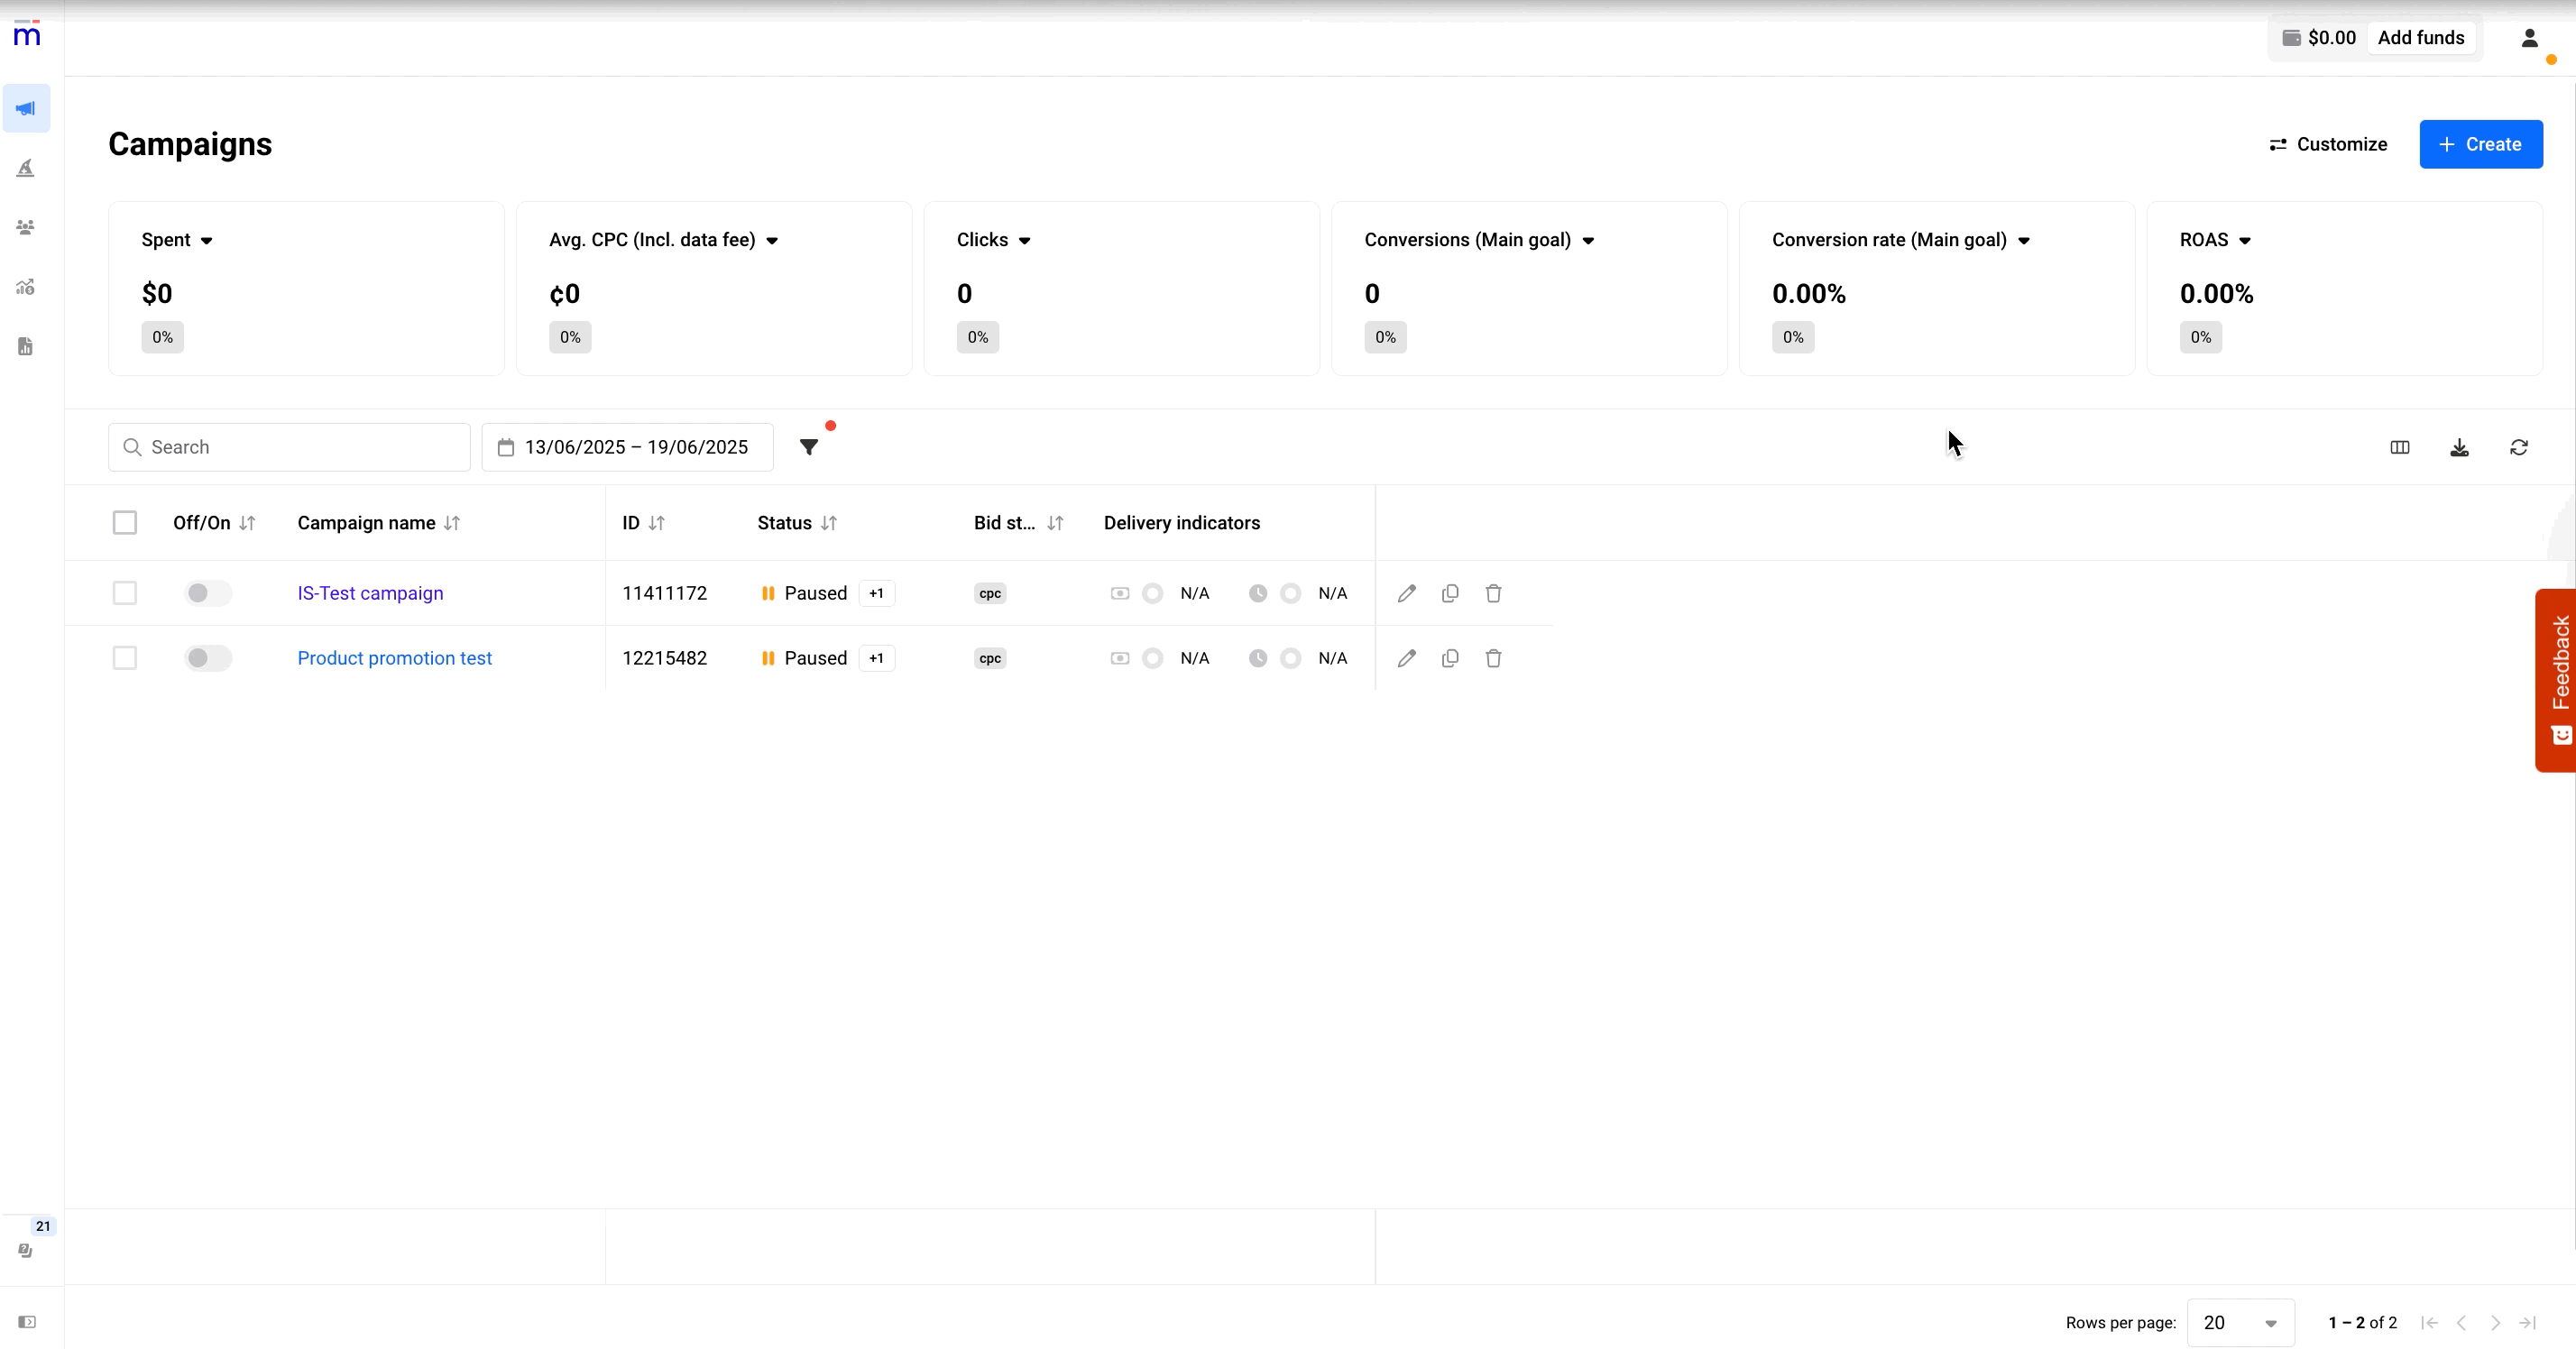Delete the IS-Test campaign using trash icon
The width and height of the screenshot is (2576, 1349).
(x=1493, y=593)
